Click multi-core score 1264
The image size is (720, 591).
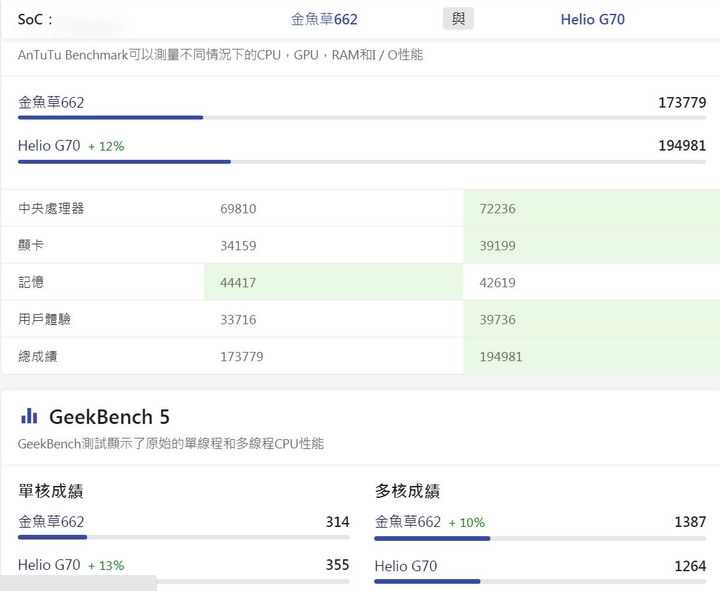[x=690, y=566]
